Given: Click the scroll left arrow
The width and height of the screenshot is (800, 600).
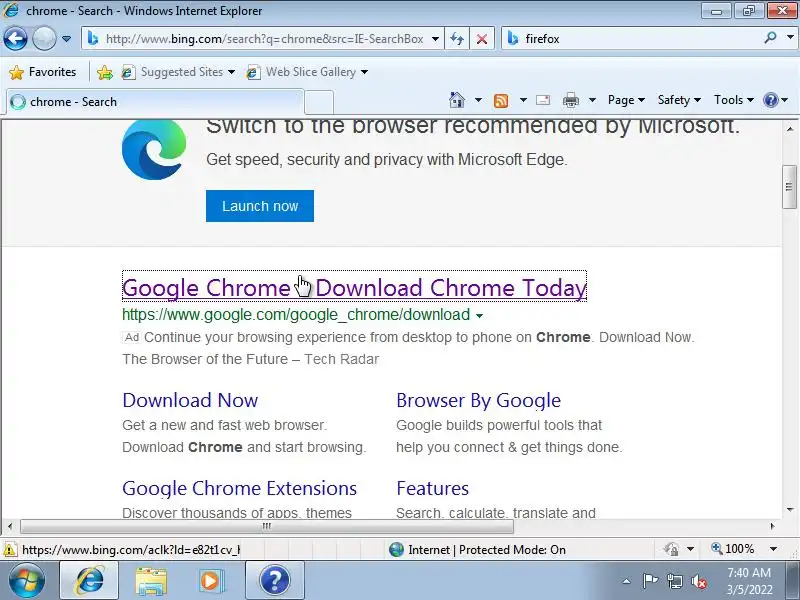Looking at the screenshot, I should click(10, 526).
